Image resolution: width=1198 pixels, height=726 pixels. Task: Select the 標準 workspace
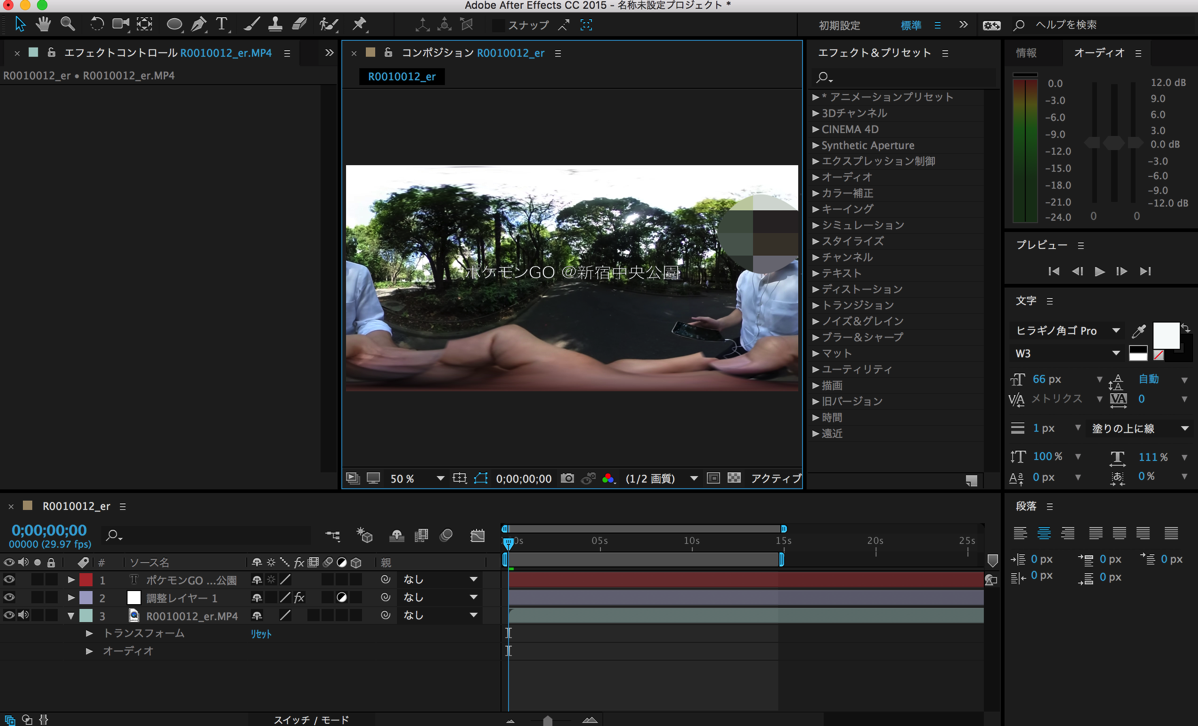pyautogui.click(x=911, y=25)
